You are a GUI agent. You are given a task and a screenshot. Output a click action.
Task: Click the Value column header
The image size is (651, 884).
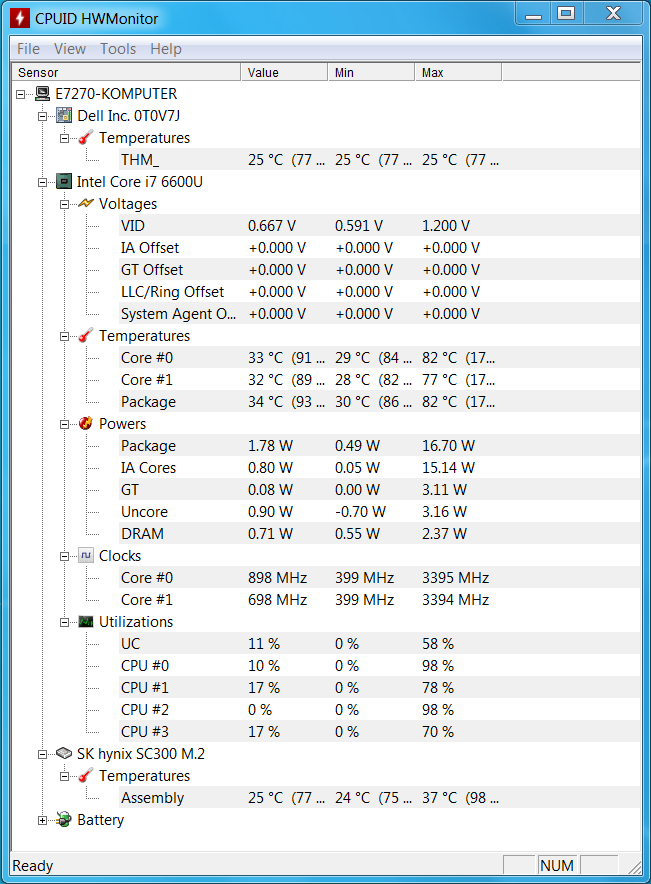(x=285, y=73)
